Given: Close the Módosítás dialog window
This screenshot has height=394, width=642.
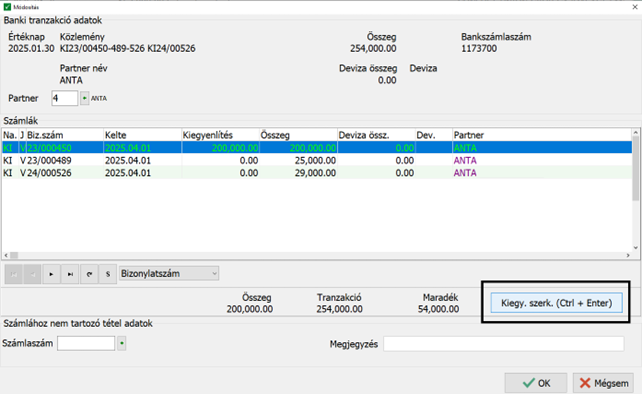Looking at the screenshot, I should pyautogui.click(x=635, y=7).
